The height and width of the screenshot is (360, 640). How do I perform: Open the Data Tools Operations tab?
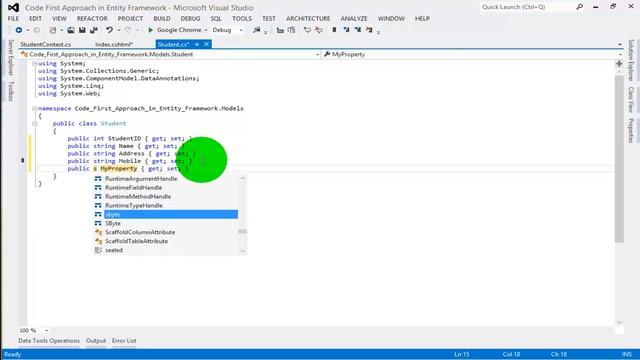(49, 341)
